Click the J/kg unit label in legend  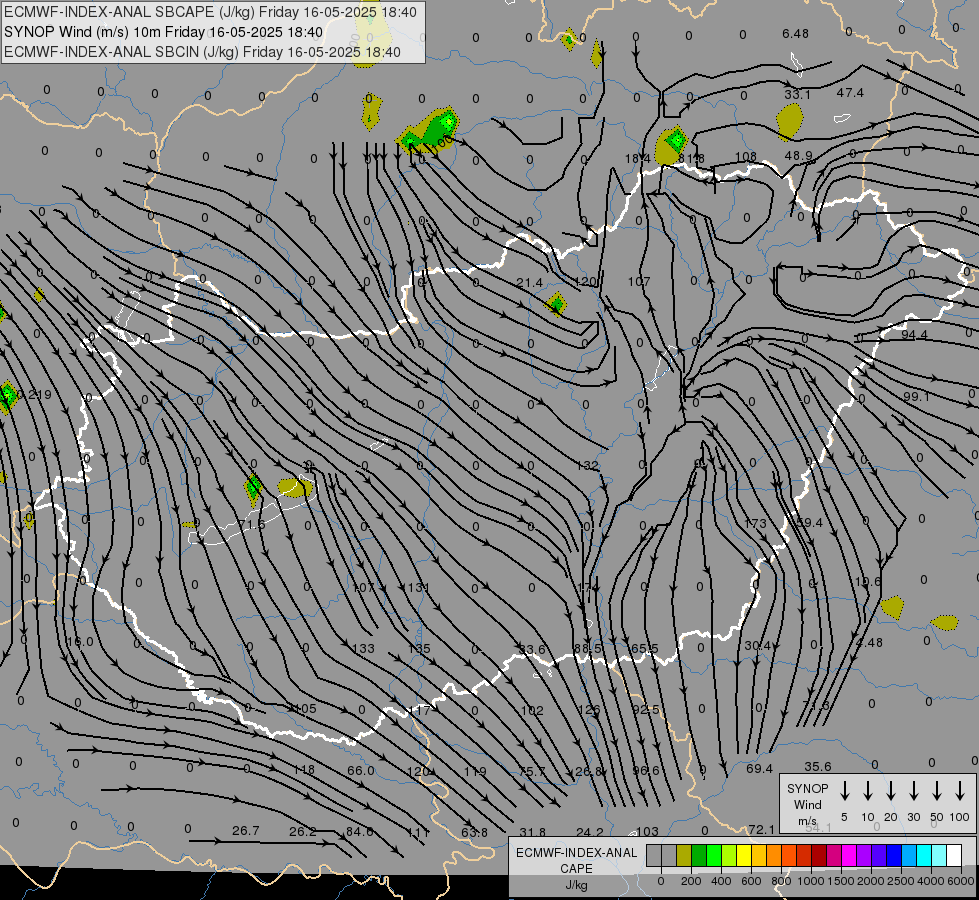[x=576, y=885]
